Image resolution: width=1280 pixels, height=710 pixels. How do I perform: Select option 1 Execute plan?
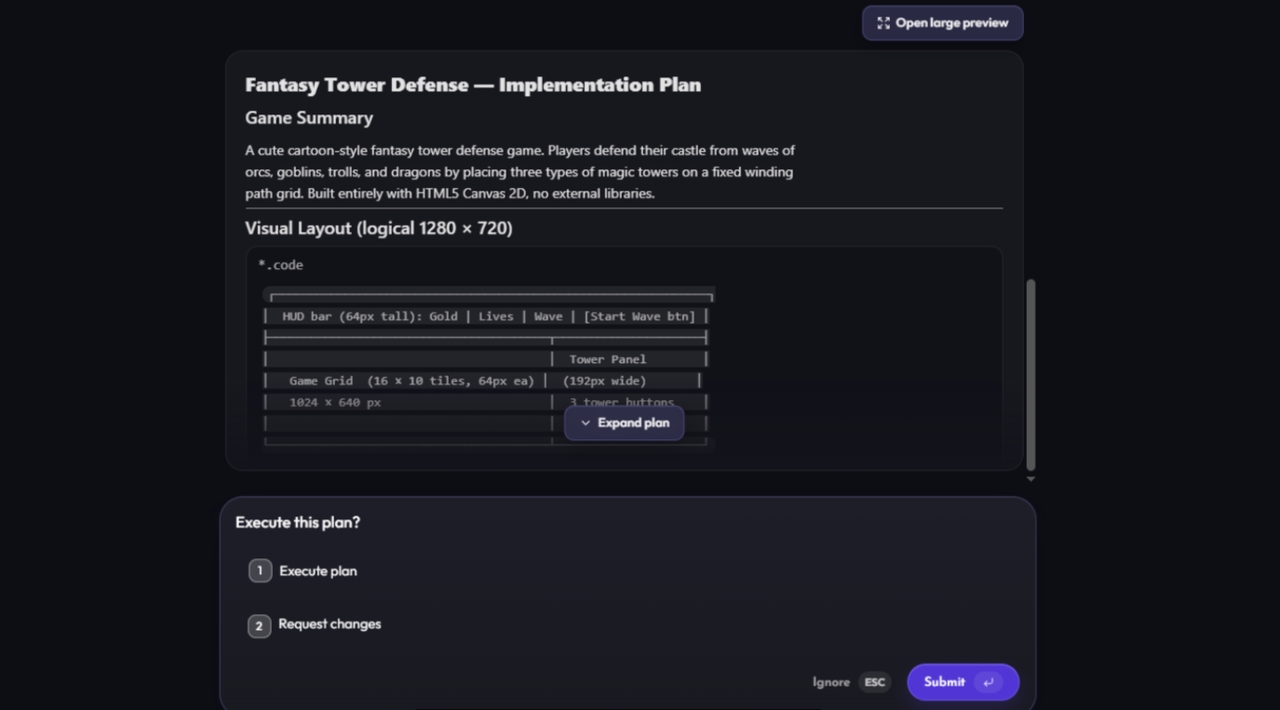coord(318,571)
